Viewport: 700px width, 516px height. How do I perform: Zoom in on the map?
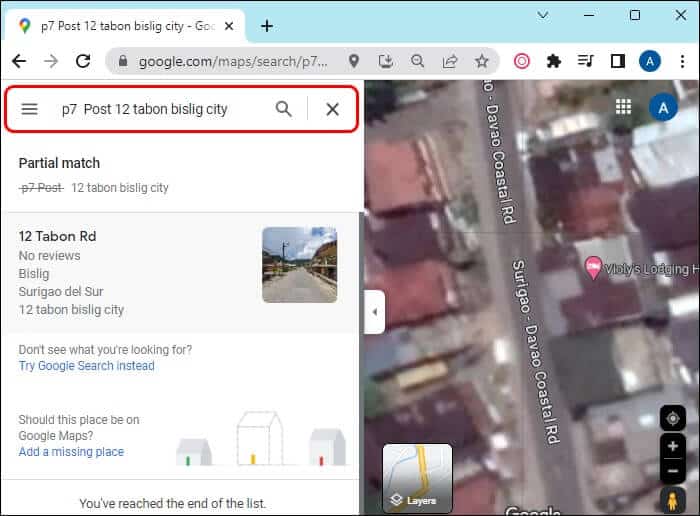click(673, 446)
